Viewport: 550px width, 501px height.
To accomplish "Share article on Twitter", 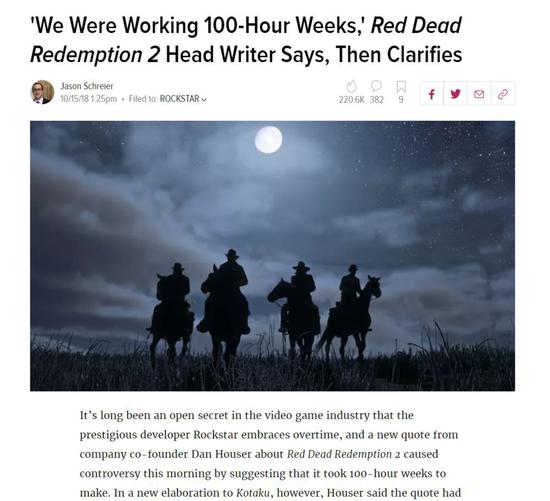I will tap(455, 93).
